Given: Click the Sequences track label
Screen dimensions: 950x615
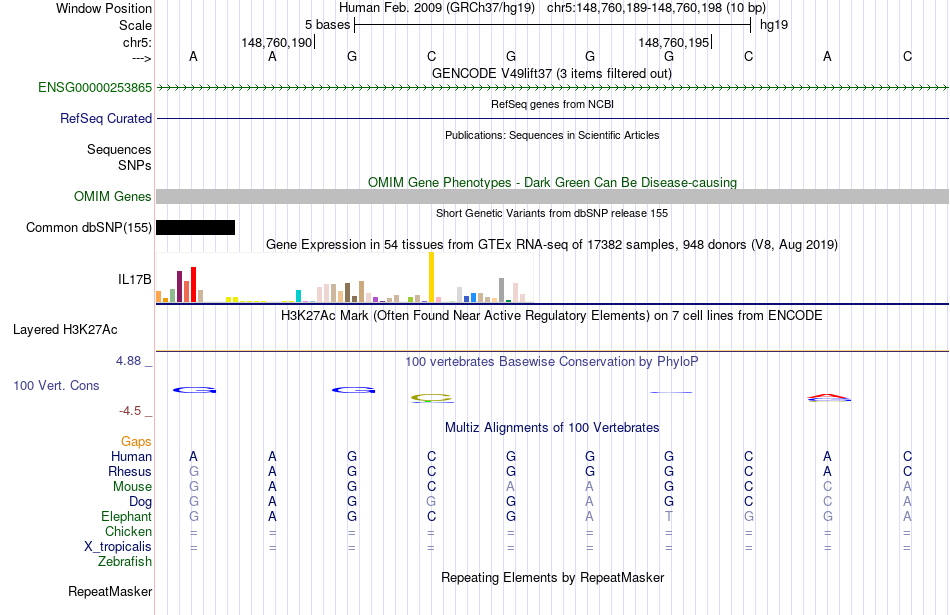Looking at the screenshot, I should 119,150.
